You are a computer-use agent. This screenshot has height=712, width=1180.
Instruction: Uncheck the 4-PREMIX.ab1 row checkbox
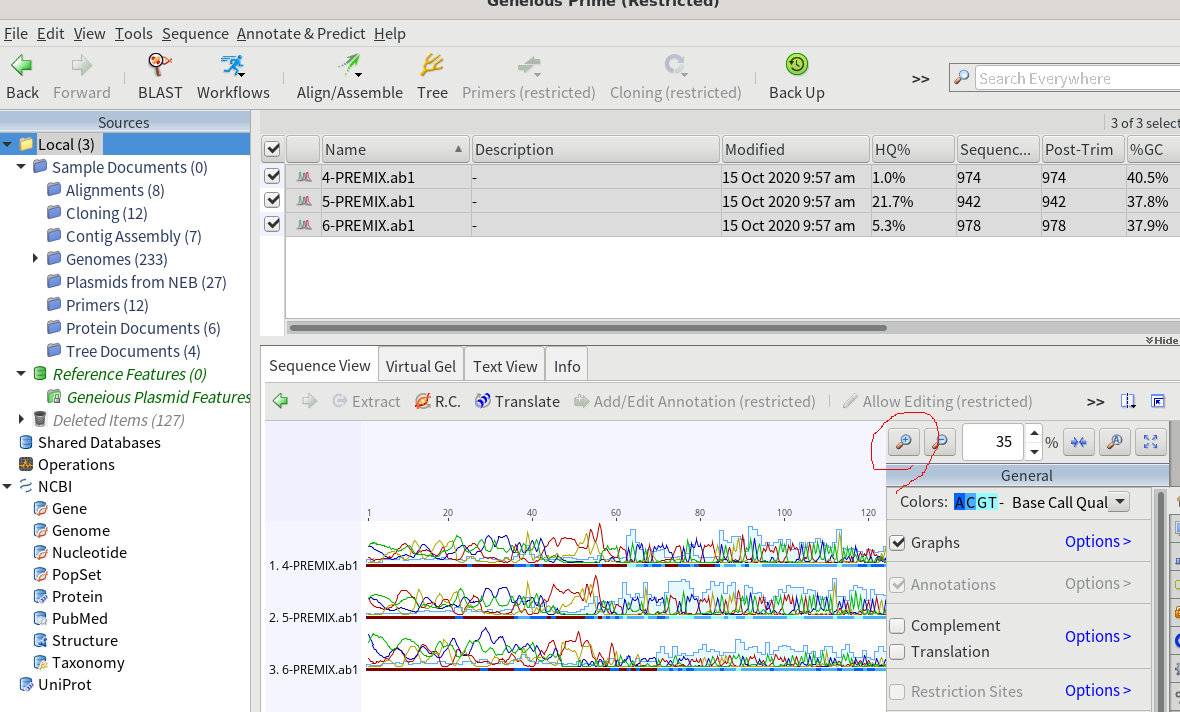(x=272, y=176)
